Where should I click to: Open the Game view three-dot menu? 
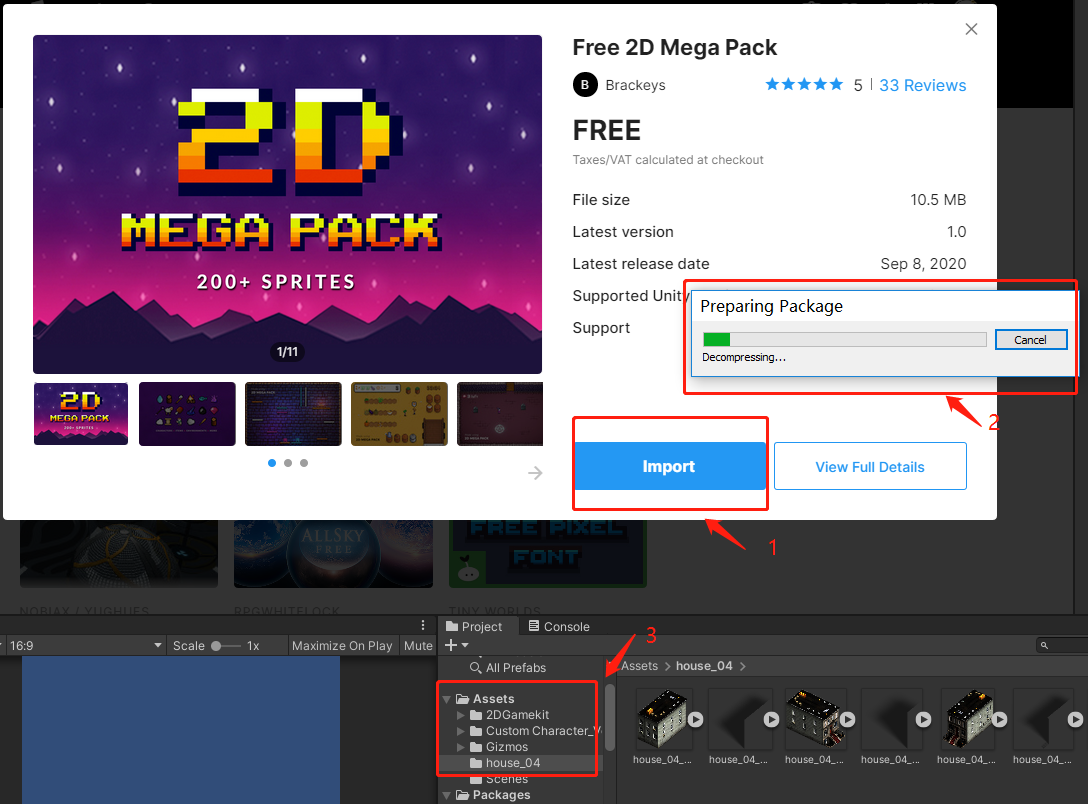coord(423,625)
